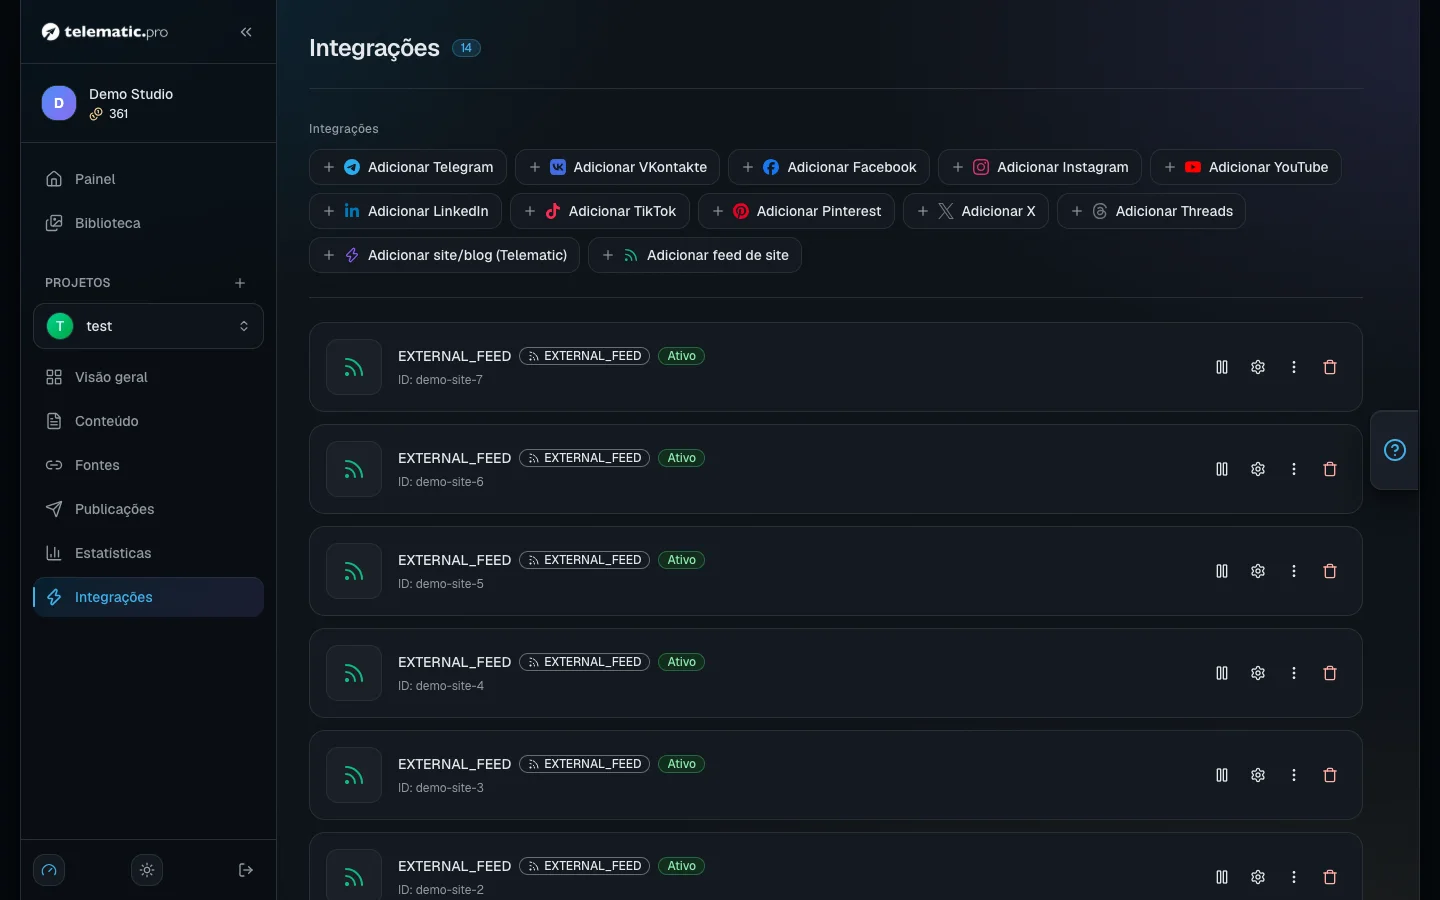The image size is (1440, 900).
Task: Open more options menu for demo-site-4
Action: 1294,673
